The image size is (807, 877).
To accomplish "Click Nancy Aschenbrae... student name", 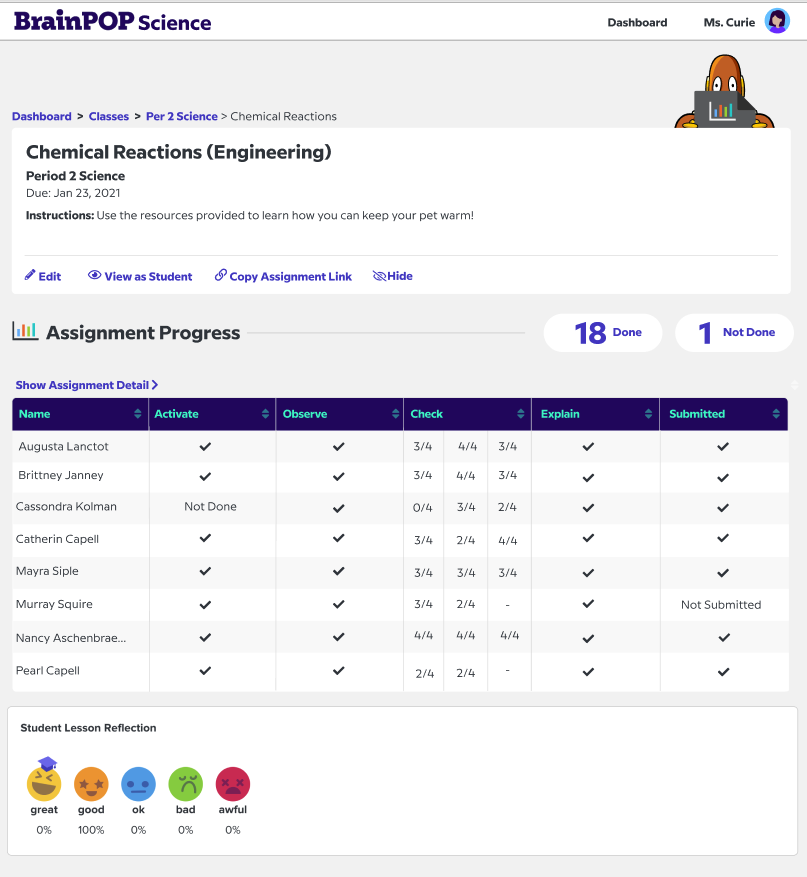I will [x=71, y=638].
